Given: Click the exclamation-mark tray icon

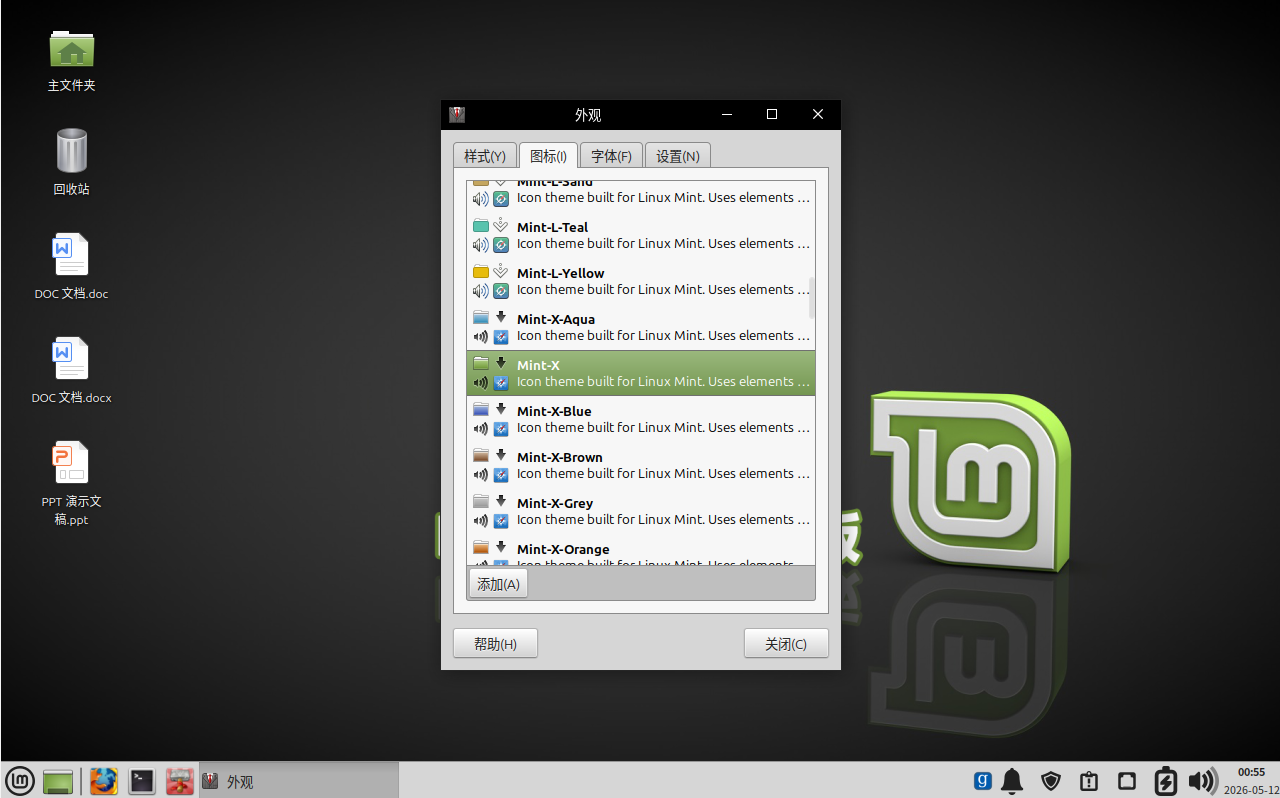Looking at the screenshot, I should [x=1089, y=781].
